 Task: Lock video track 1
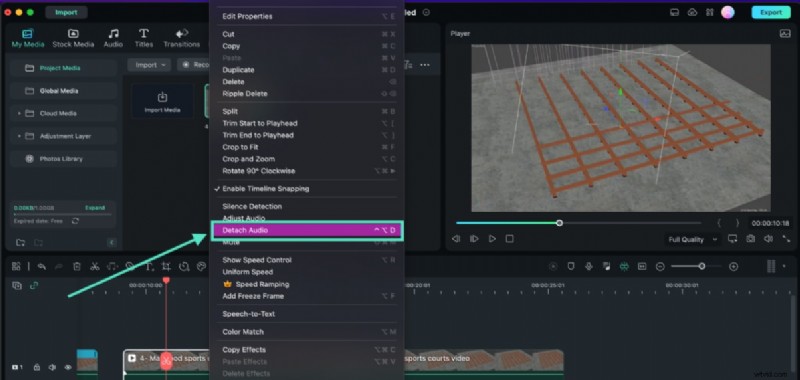[37, 367]
